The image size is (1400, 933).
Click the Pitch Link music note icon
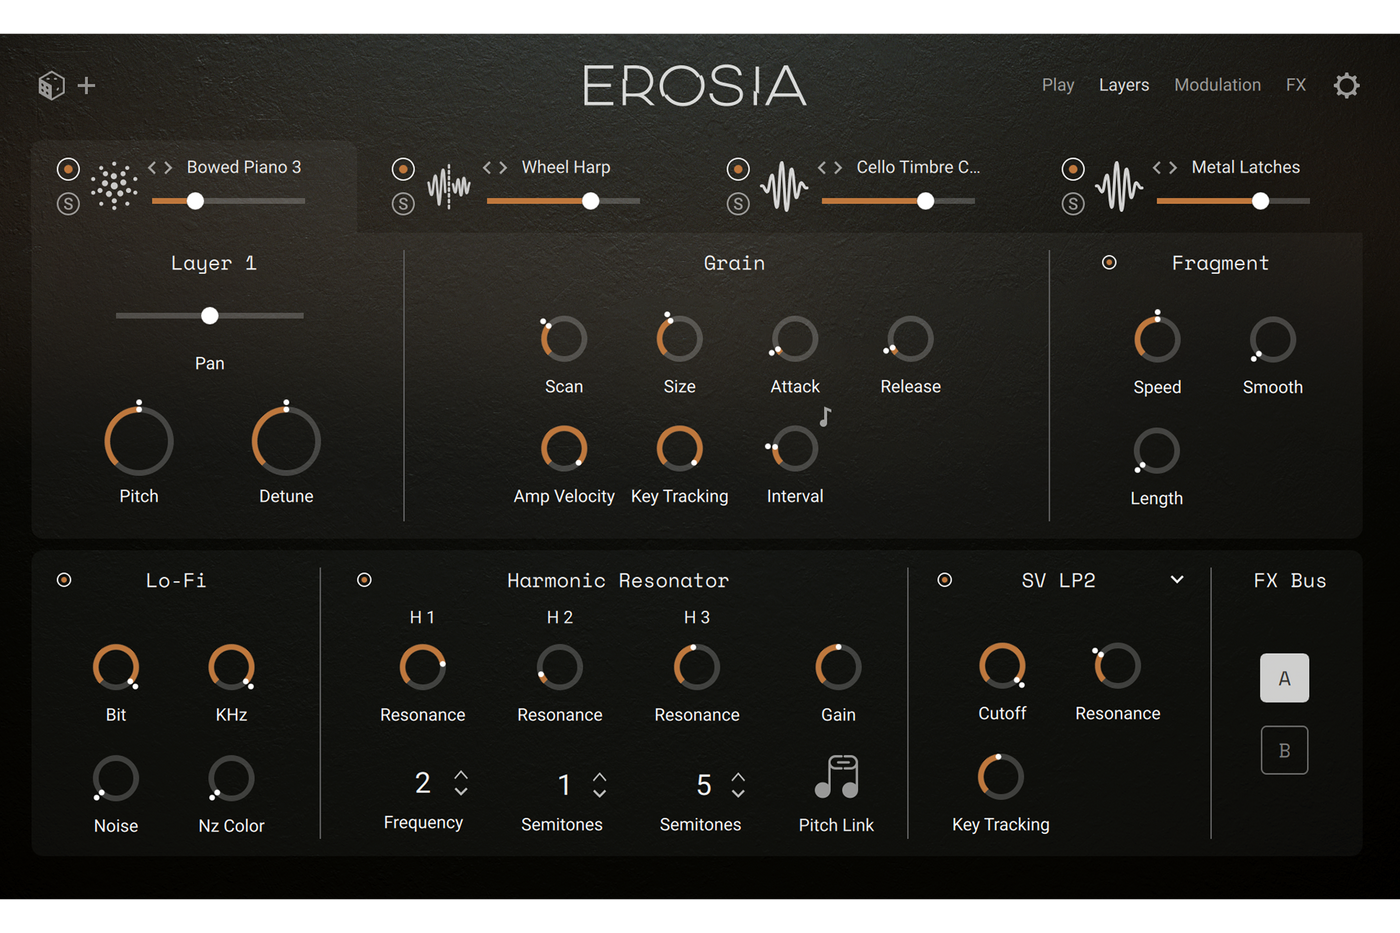pyautogui.click(x=837, y=777)
